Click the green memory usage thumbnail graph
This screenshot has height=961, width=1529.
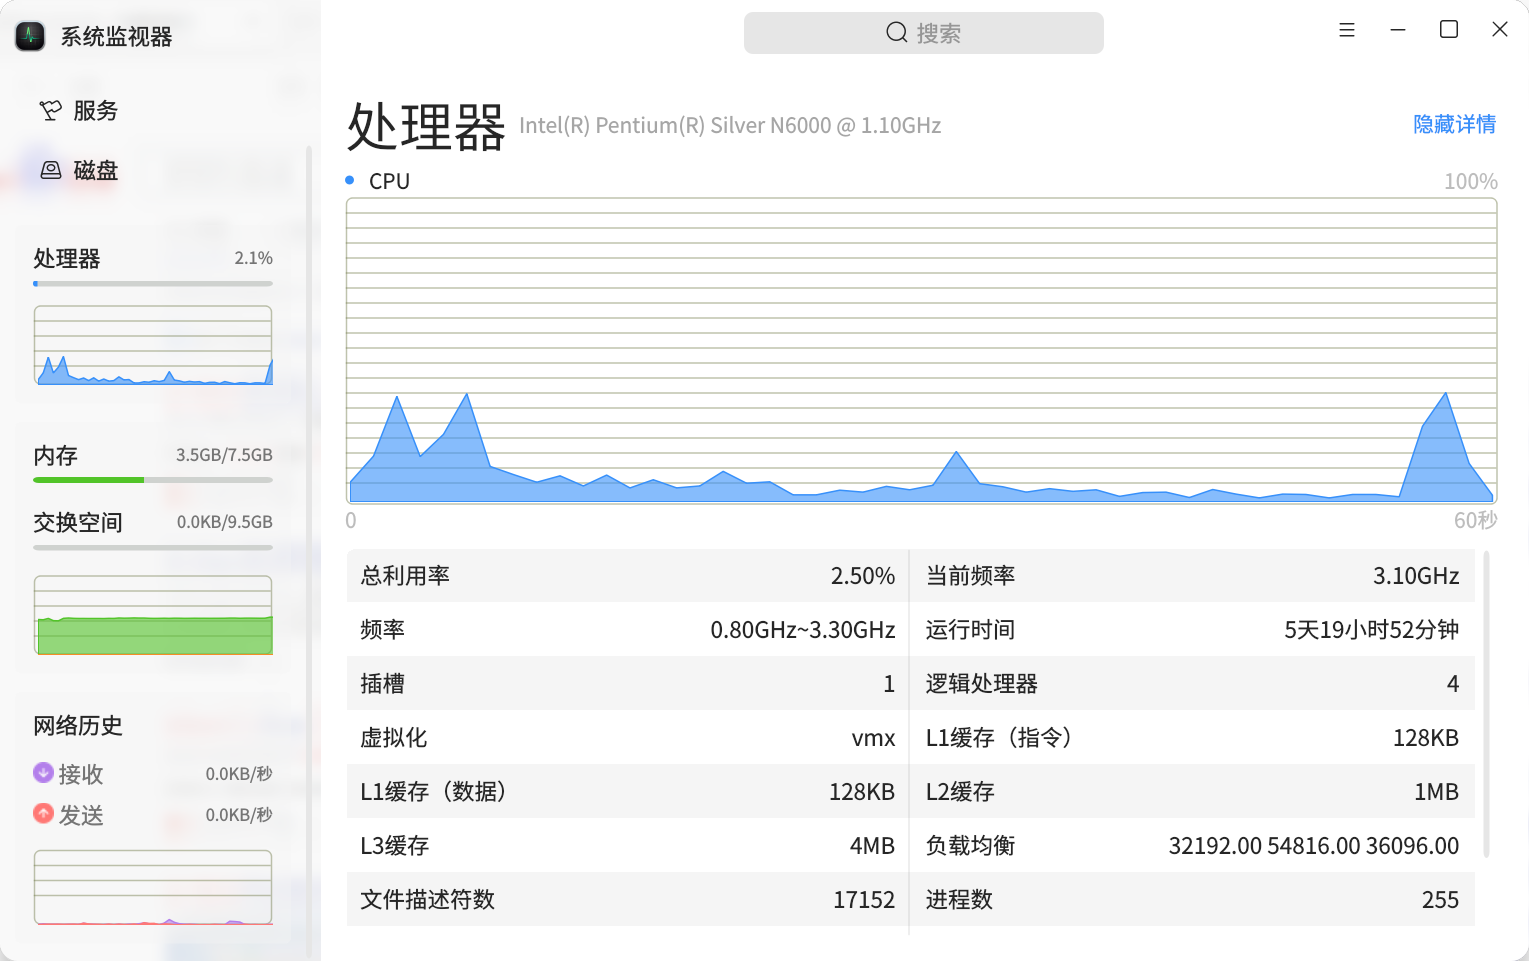pyautogui.click(x=153, y=615)
